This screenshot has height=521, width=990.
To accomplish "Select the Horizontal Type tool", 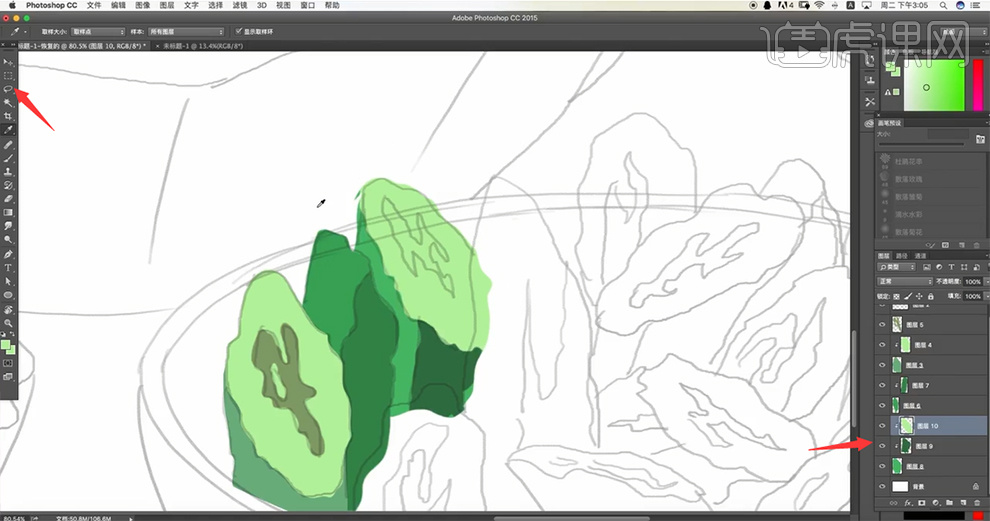I will pyautogui.click(x=8, y=268).
